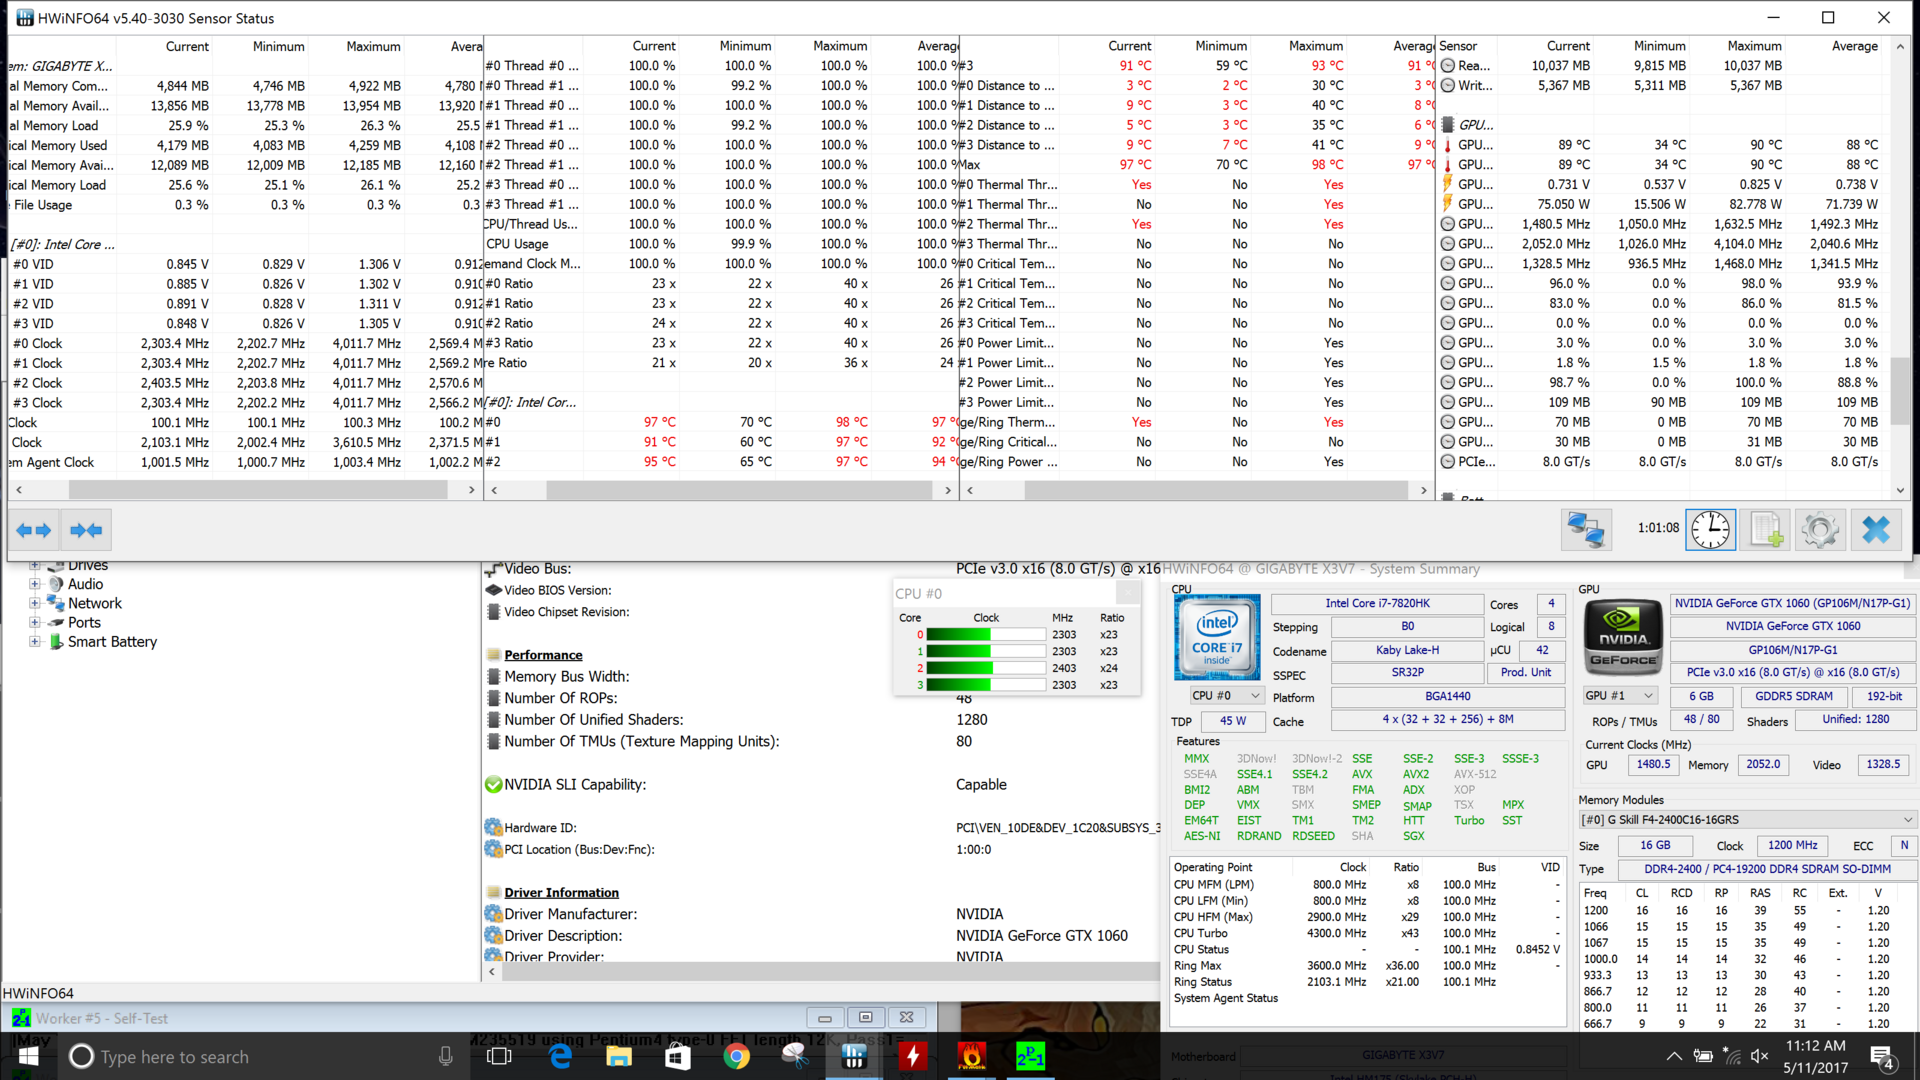Click the shrink layout arrows icon
This screenshot has width=1920, height=1080.
click(86, 530)
